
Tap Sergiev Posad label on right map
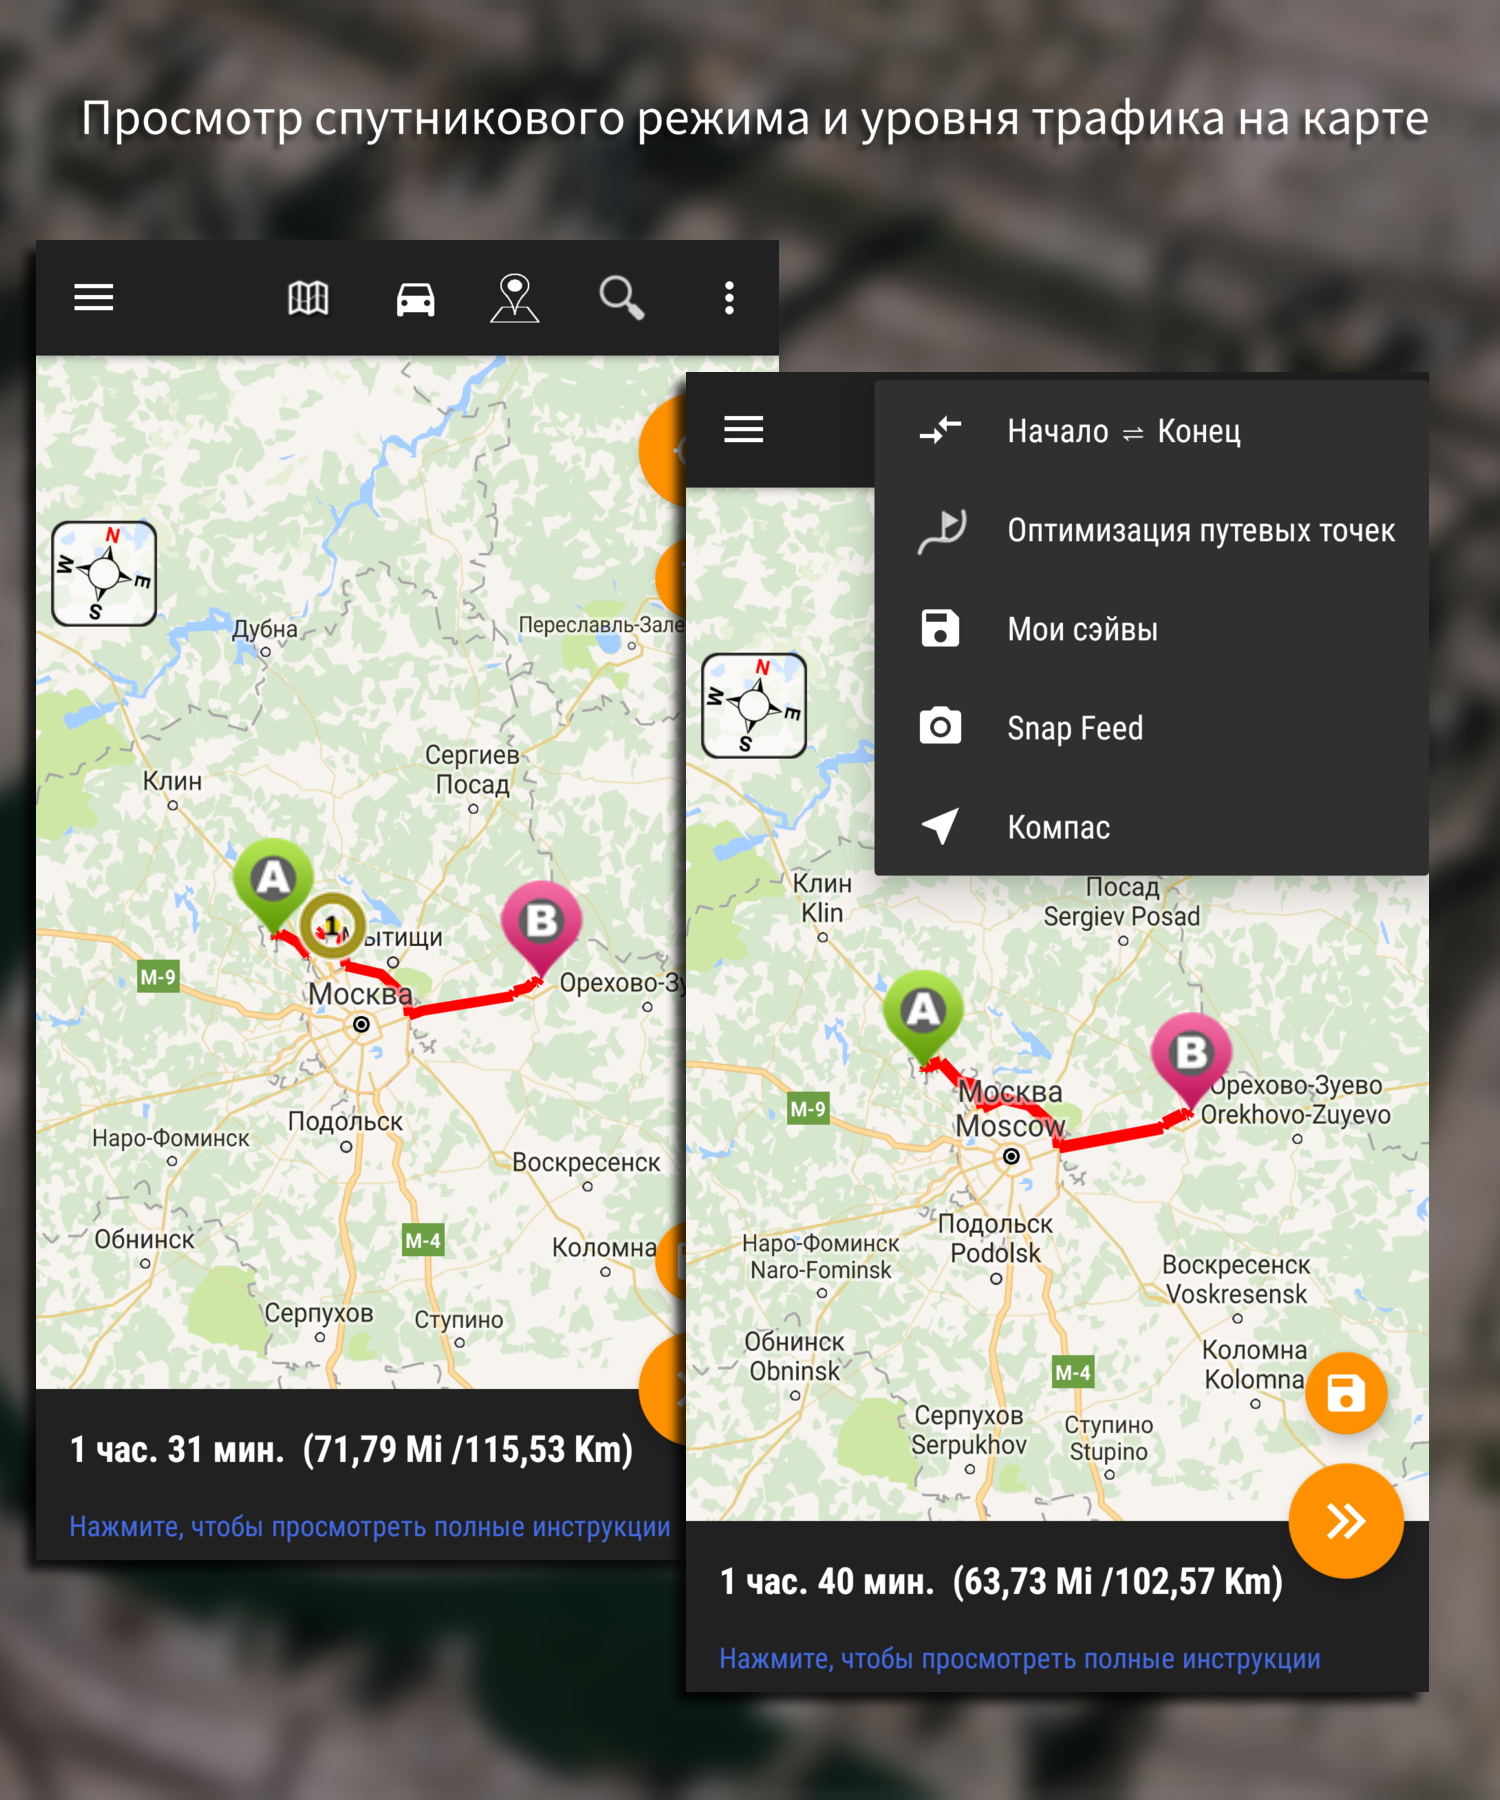[x=1122, y=917]
